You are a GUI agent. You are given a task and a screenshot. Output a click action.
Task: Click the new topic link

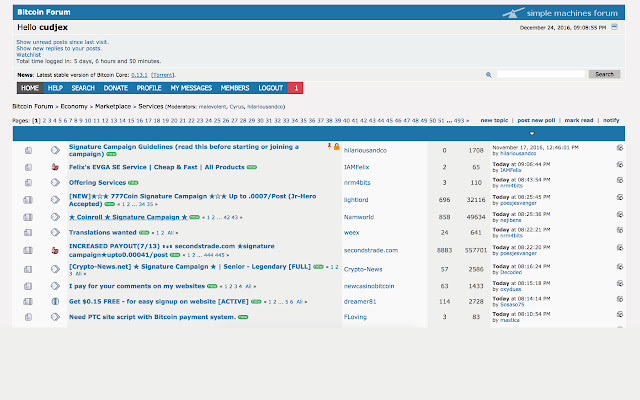494,120
